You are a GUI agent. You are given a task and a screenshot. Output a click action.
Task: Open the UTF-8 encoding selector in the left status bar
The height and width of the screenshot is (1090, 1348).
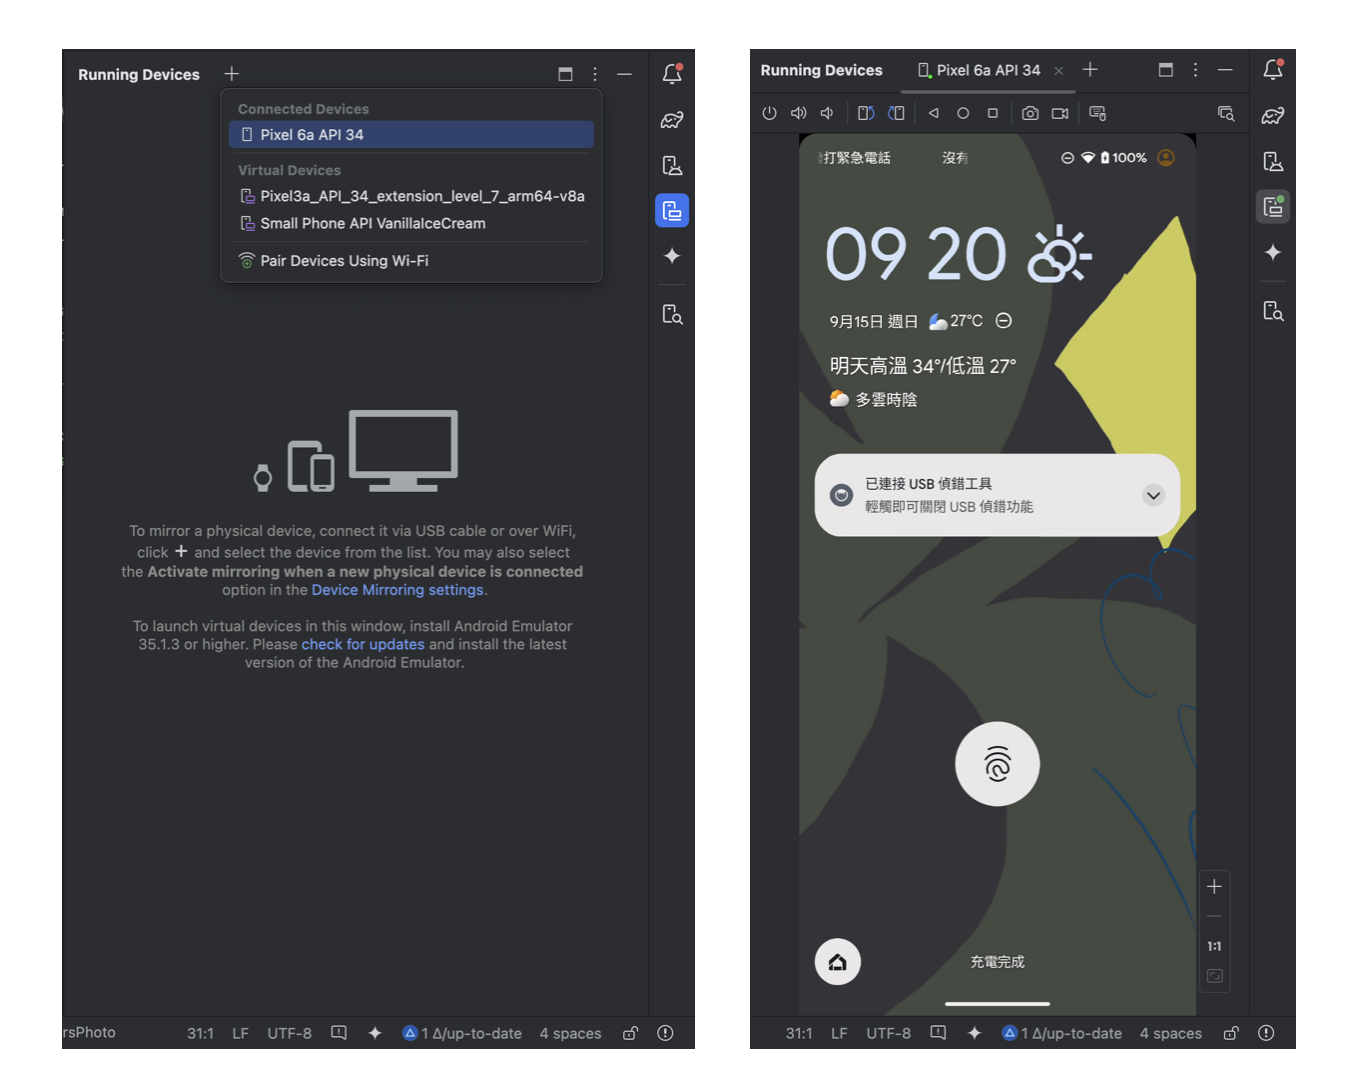[x=289, y=1033]
